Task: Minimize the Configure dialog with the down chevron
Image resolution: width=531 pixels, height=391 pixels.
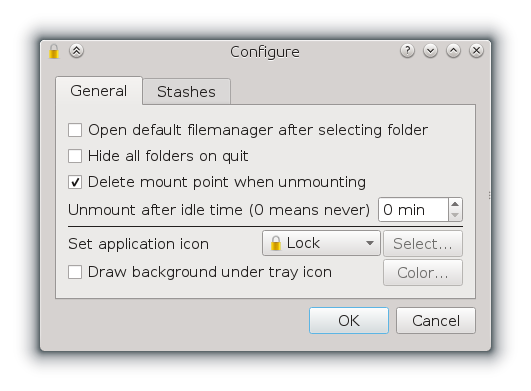Action: pyautogui.click(x=430, y=51)
